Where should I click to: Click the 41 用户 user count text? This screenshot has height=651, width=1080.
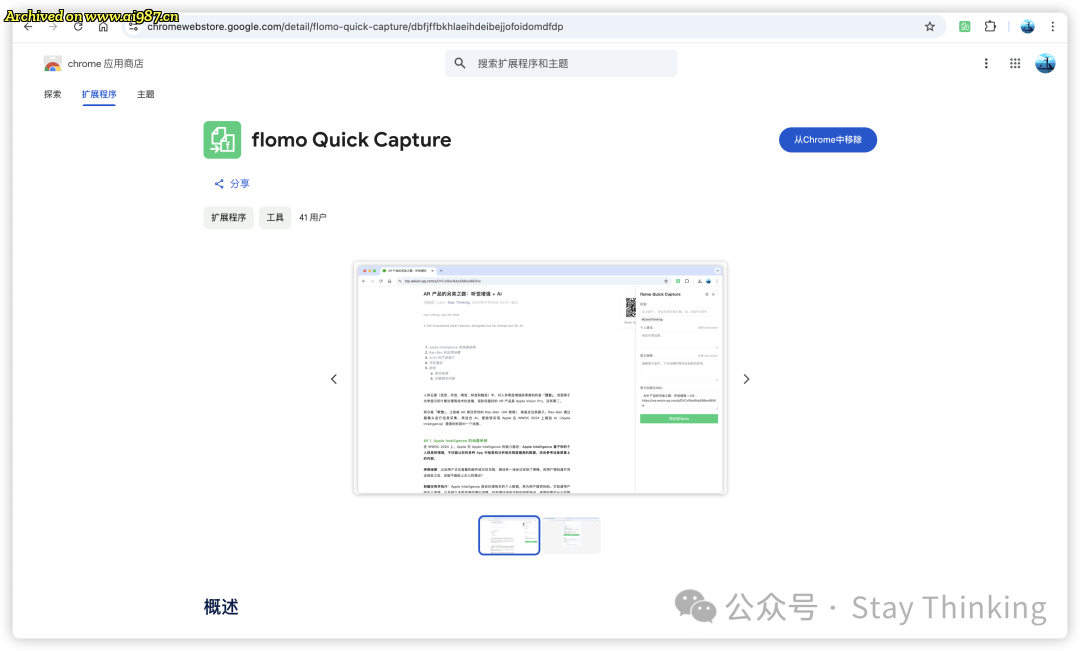(x=313, y=218)
